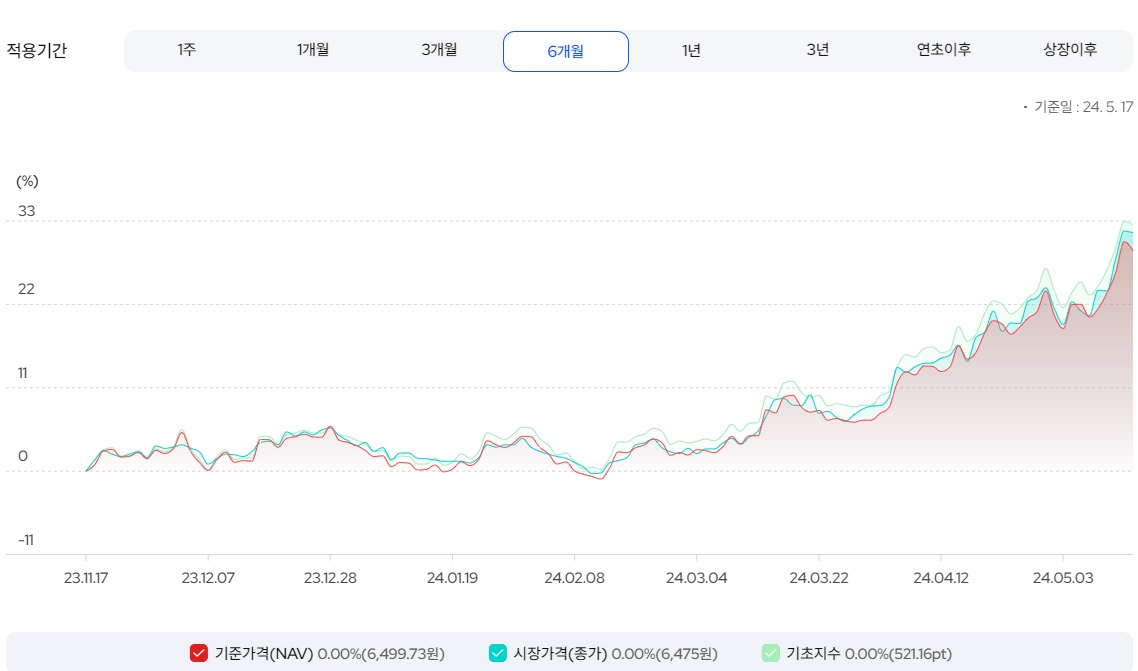Click the 0 y-axis value
The image size is (1138, 671).
[23, 456]
